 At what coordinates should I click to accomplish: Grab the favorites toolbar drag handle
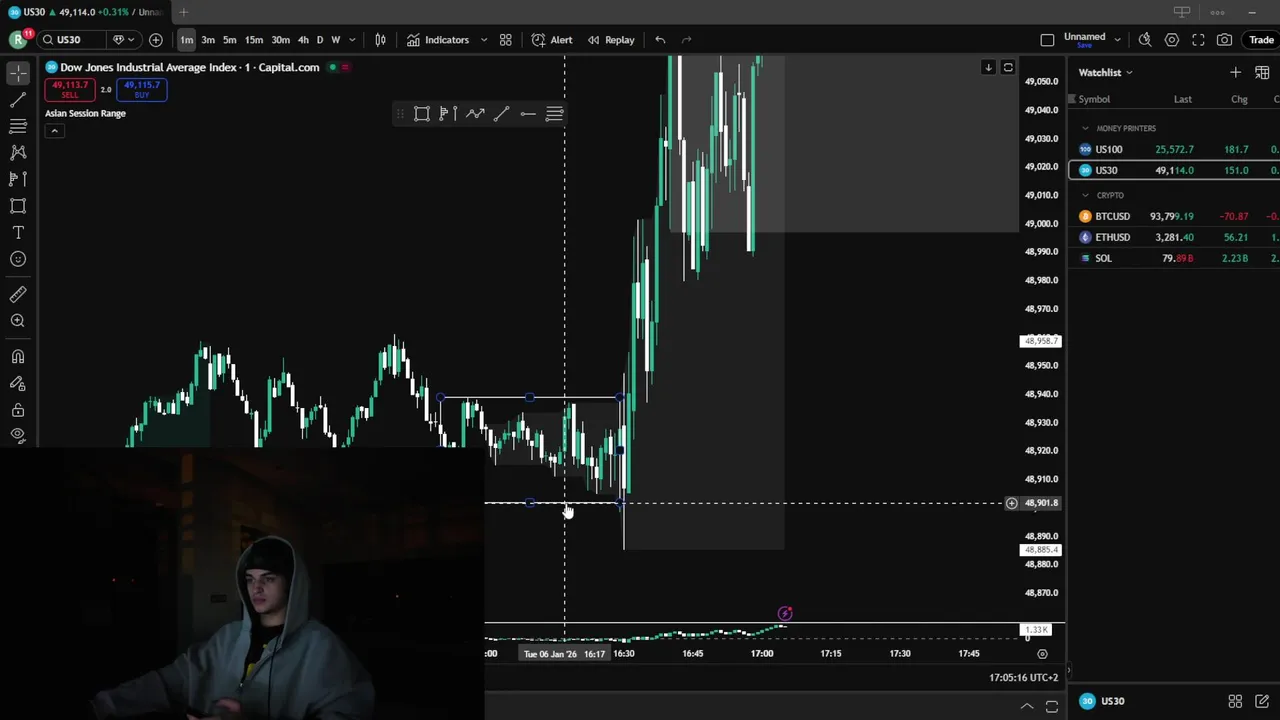[x=400, y=114]
